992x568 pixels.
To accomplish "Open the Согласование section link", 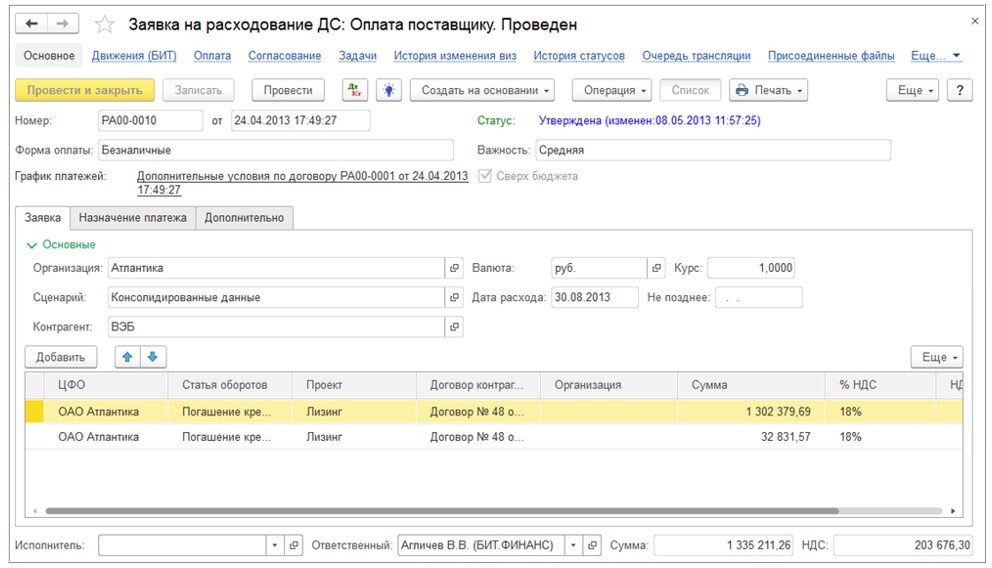I will [284, 56].
